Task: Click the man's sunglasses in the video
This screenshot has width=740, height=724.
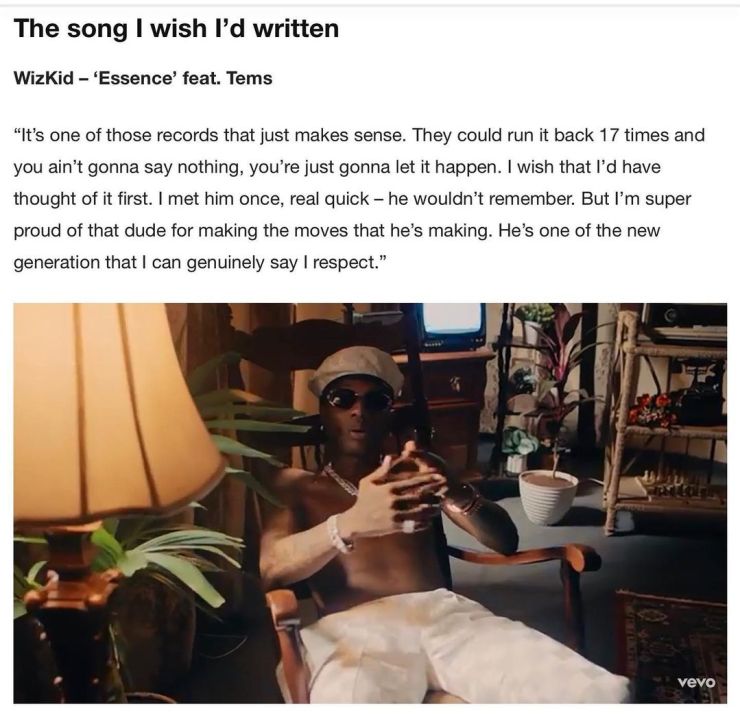Action: pyautogui.click(x=356, y=400)
